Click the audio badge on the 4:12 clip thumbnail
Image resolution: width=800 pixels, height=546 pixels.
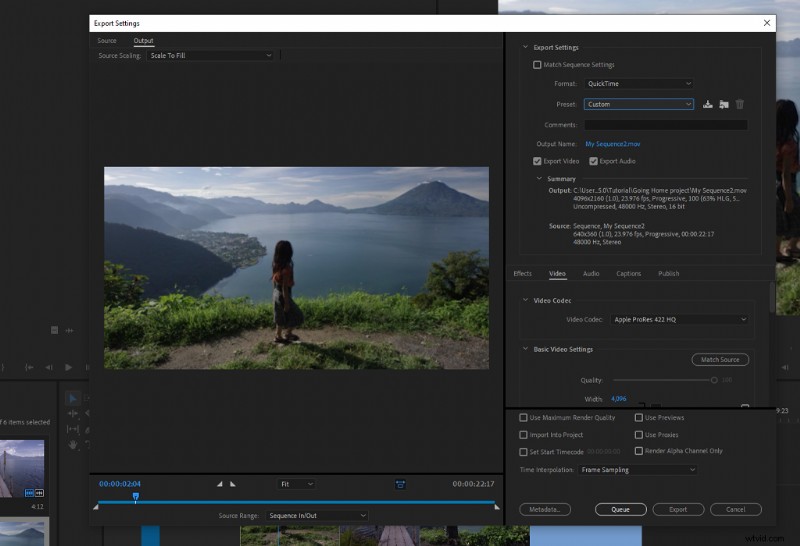(x=39, y=493)
